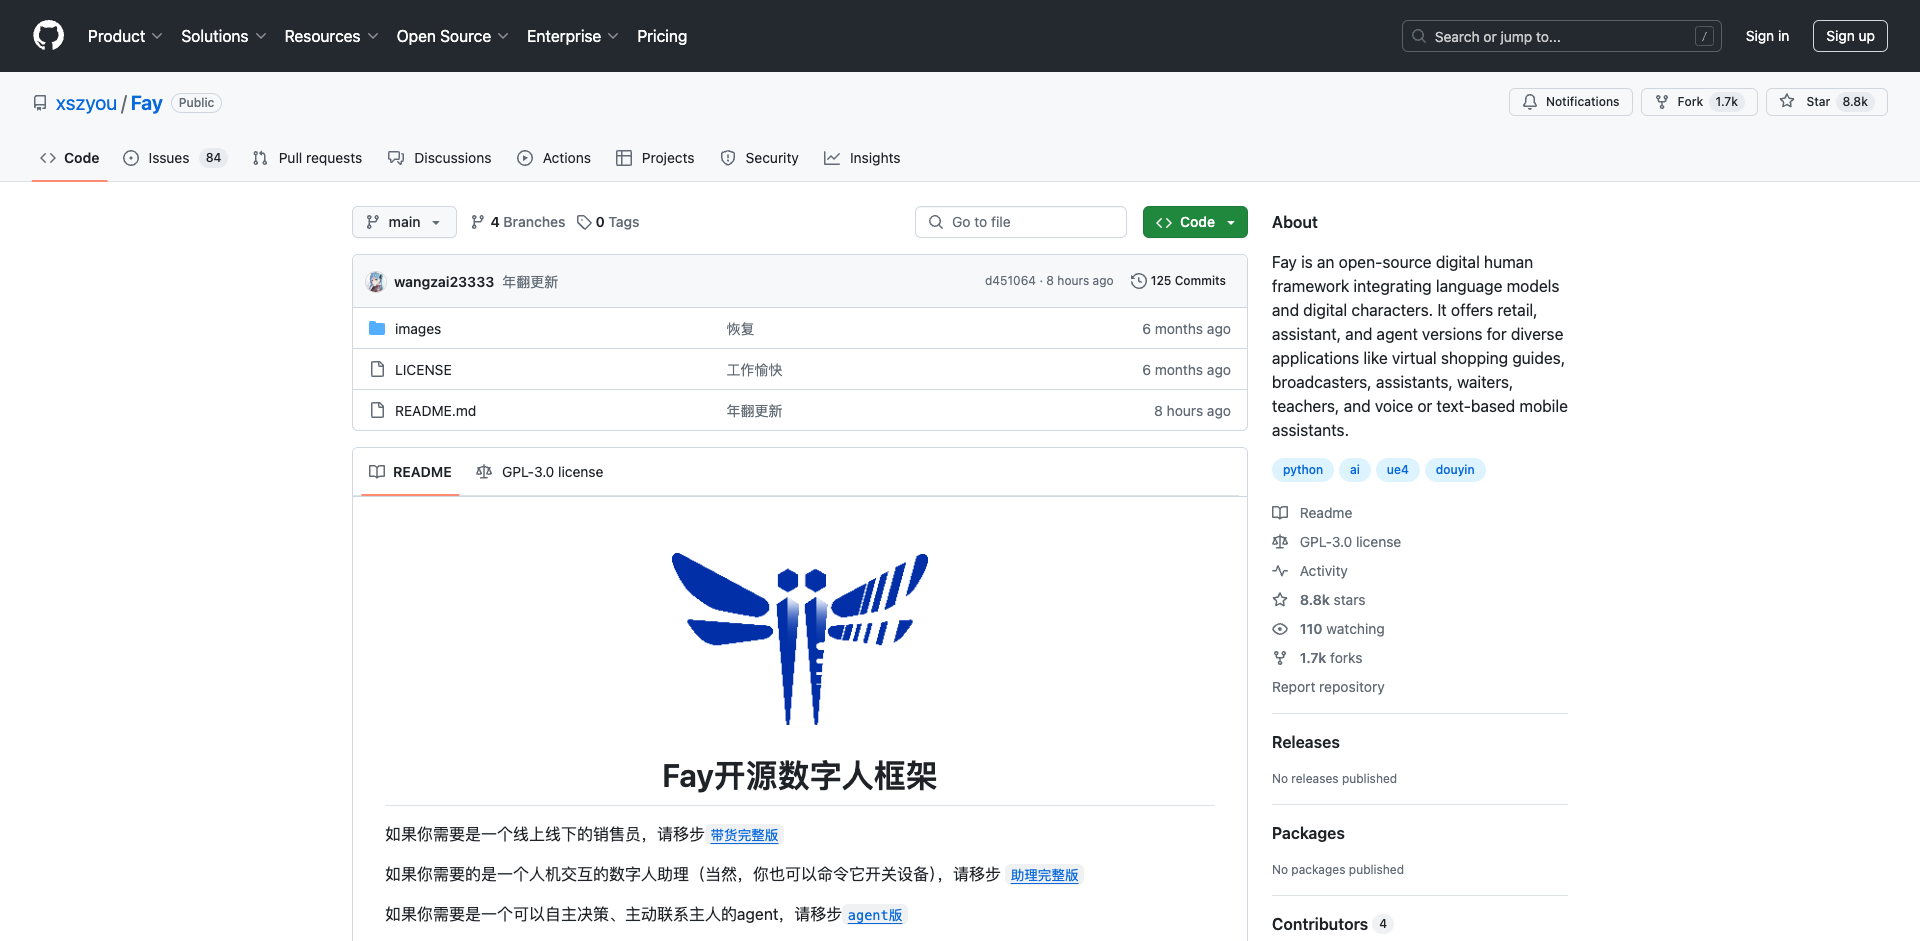Open the agent版 link
Viewport: 1920px width, 941px height.
875,915
